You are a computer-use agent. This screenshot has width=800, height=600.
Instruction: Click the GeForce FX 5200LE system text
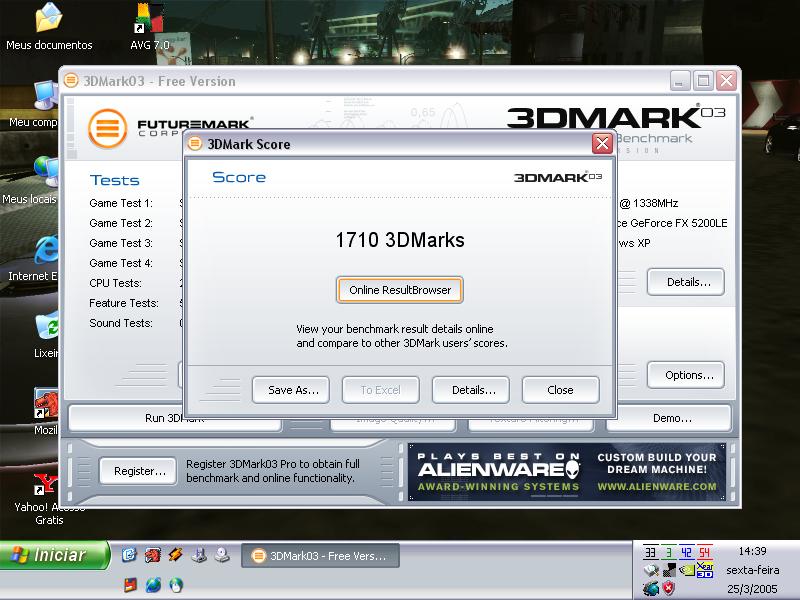pos(672,223)
